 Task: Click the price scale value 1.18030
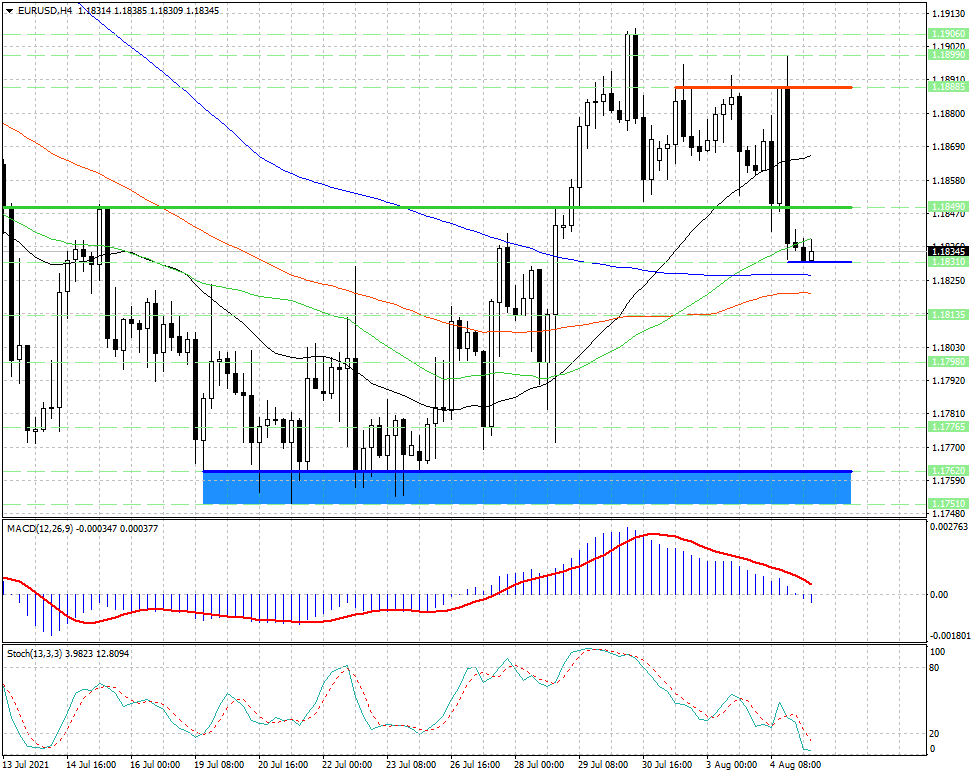pyautogui.click(x=948, y=348)
